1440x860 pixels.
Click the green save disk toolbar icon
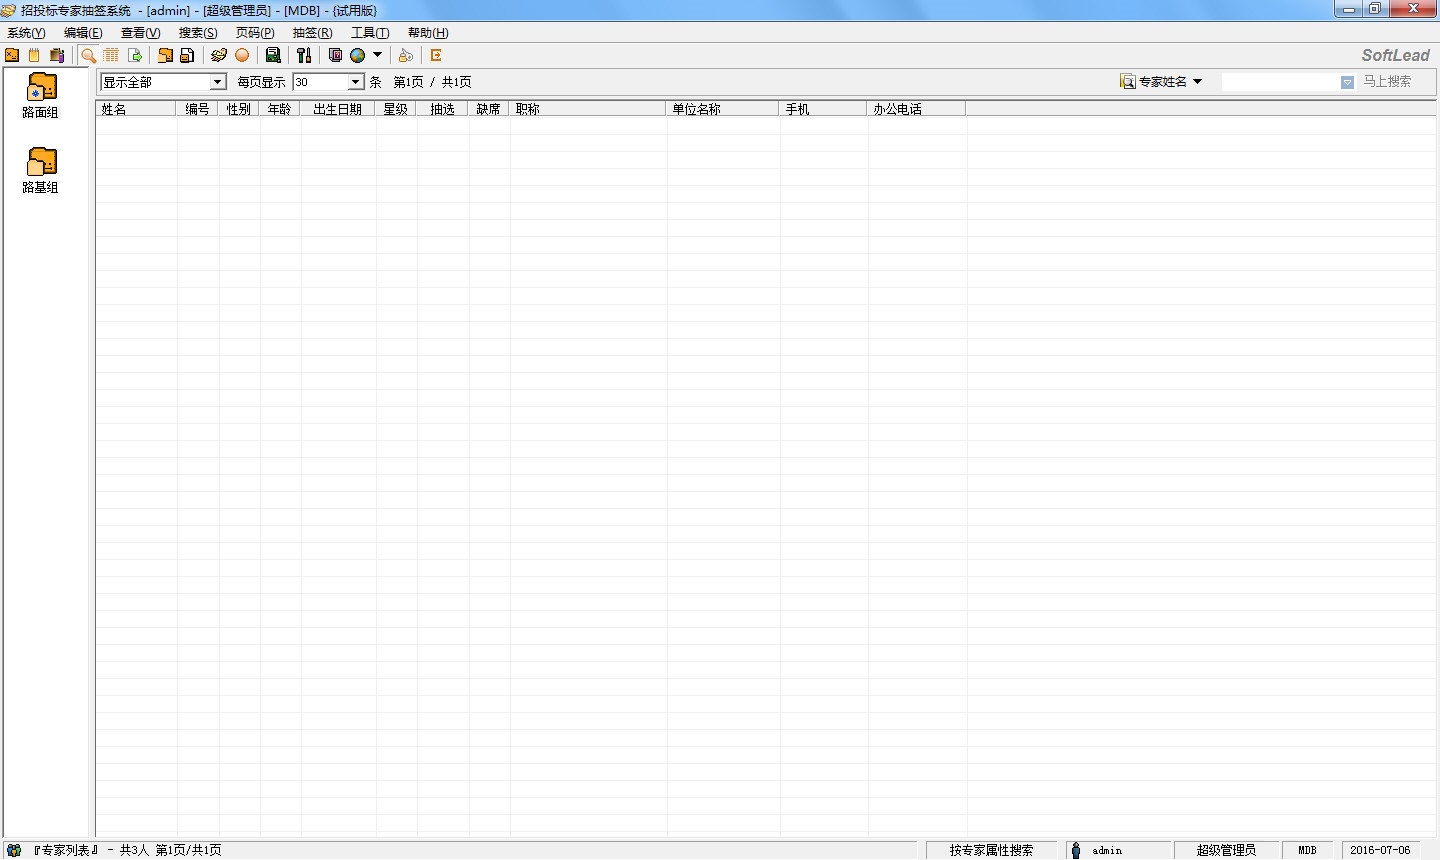[273, 56]
